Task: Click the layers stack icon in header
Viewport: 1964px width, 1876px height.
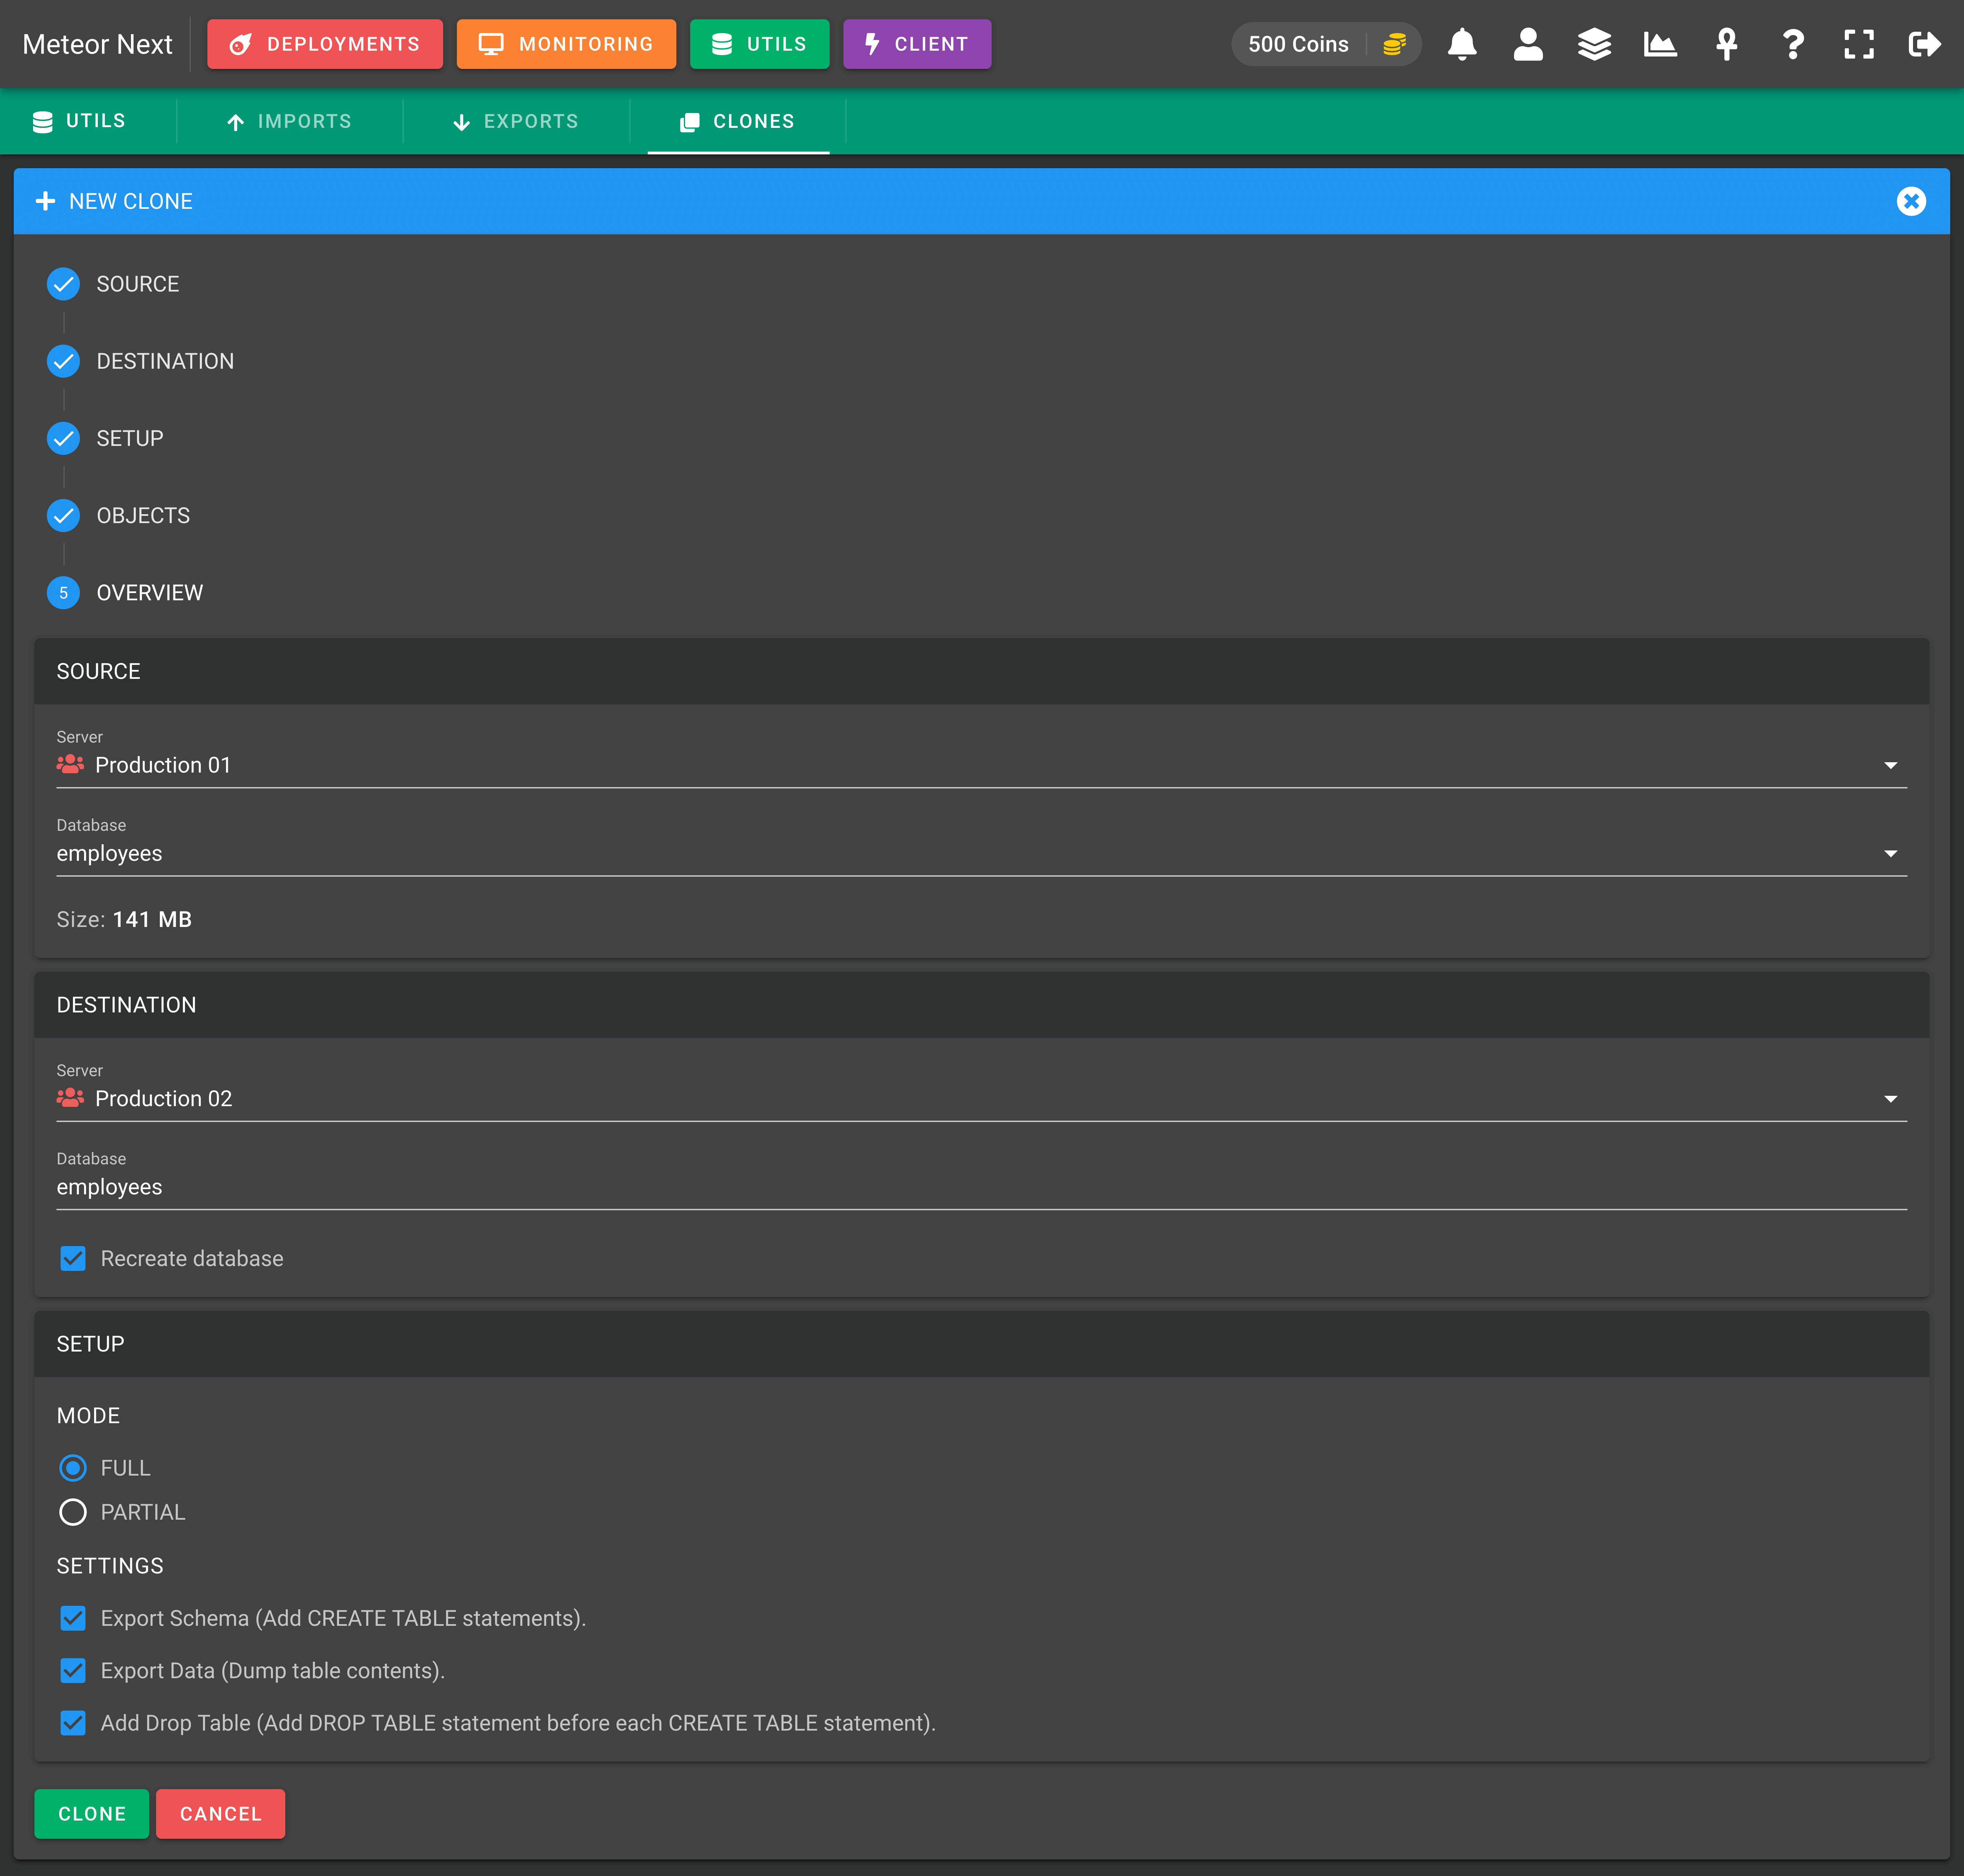Action: coord(1594,44)
